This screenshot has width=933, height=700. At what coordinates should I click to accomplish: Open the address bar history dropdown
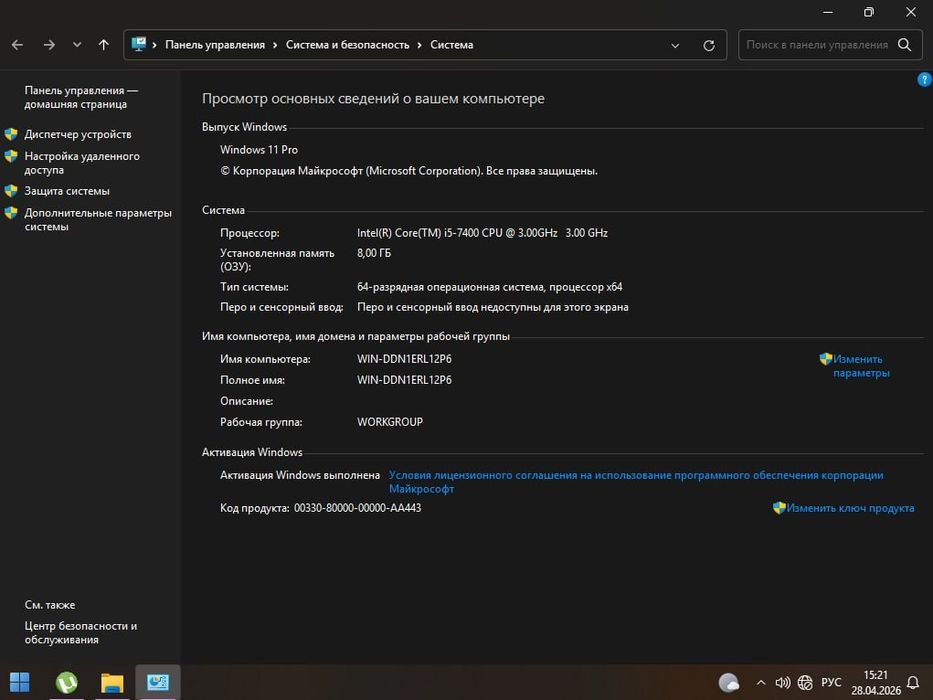click(675, 45)
